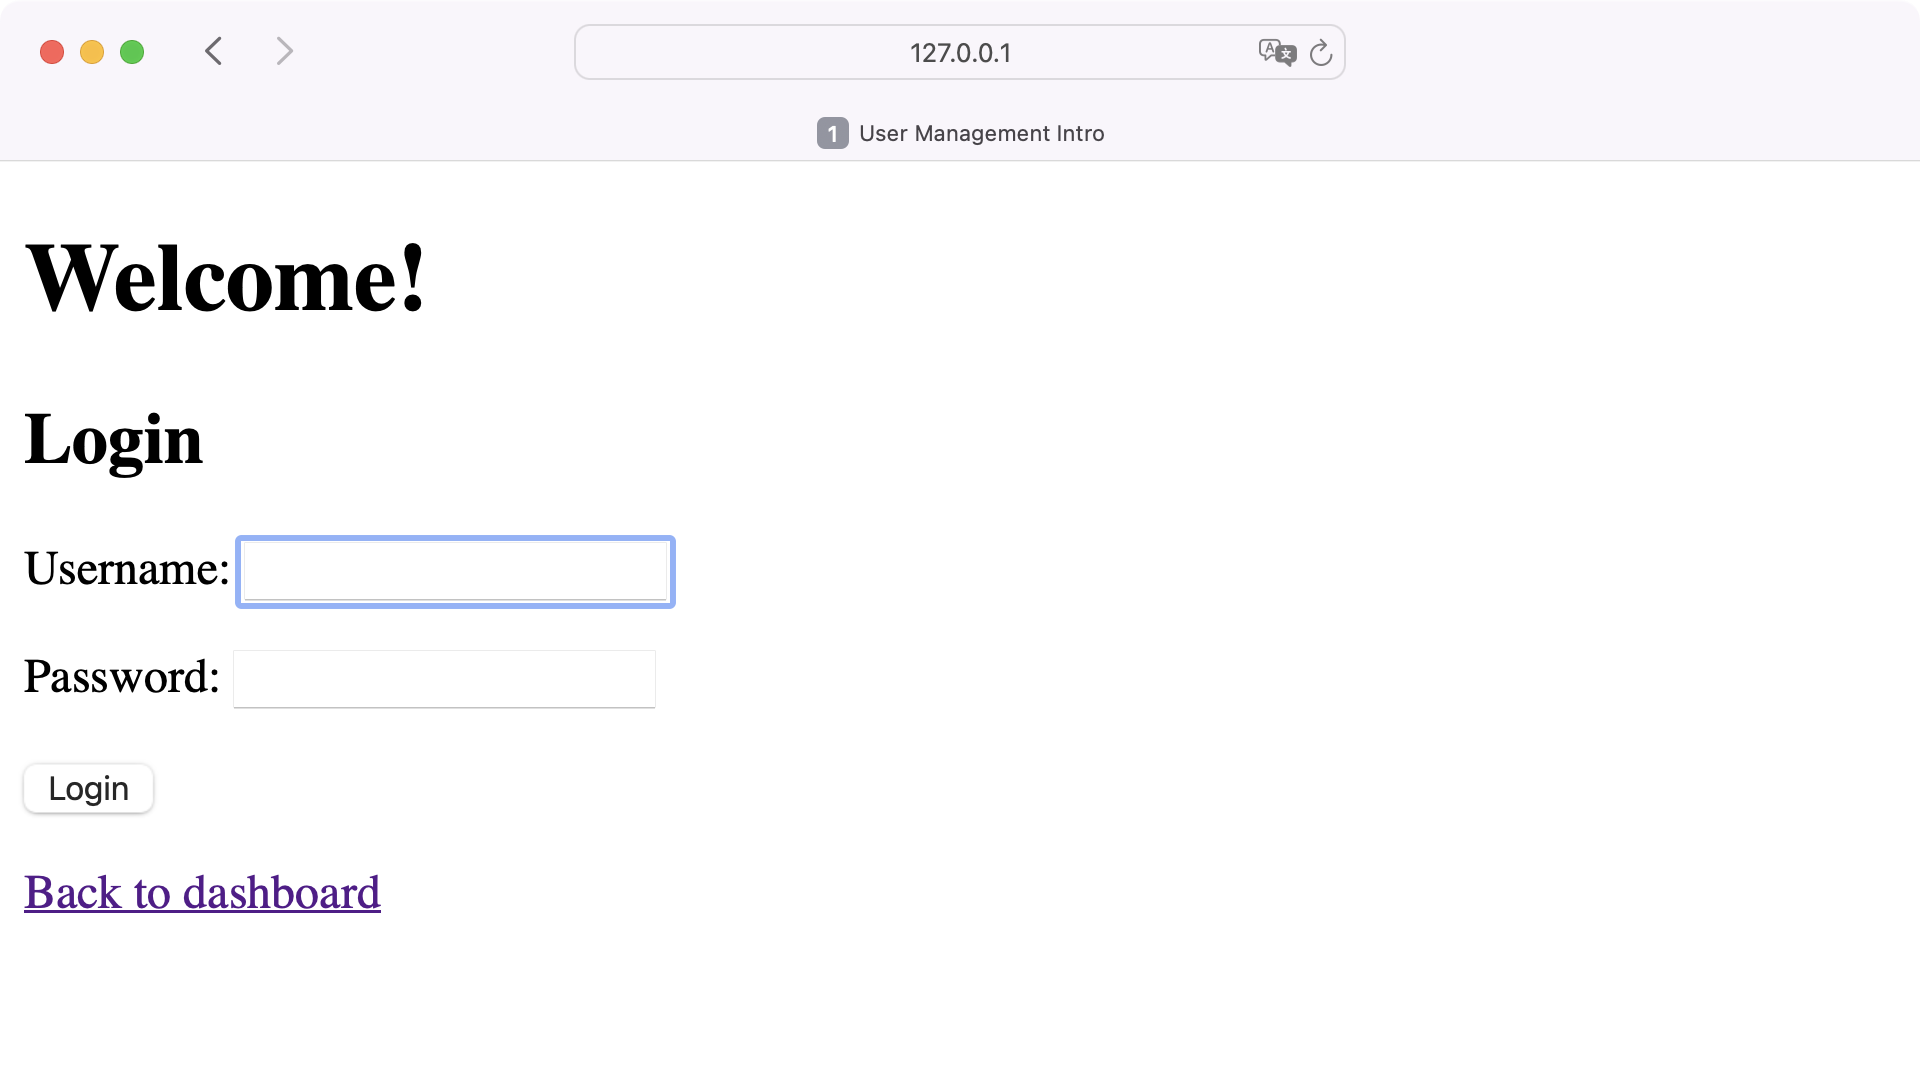Focus the address bar showing 127.0.0.1
Image resolution: width=1920 pixels, height=1080 pixels.
(959, 52)
